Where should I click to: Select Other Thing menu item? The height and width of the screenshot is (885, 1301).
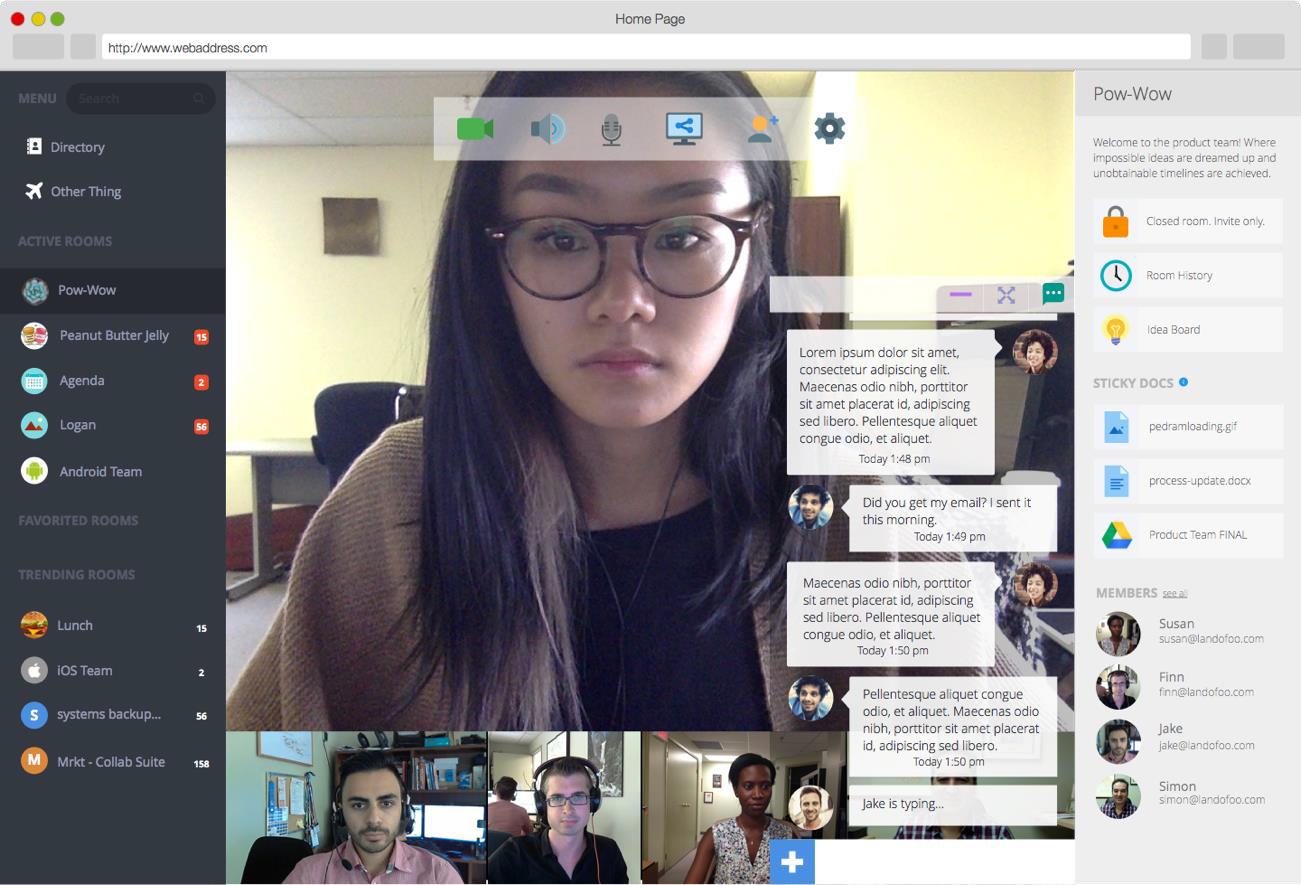click(x=85, y=192)
